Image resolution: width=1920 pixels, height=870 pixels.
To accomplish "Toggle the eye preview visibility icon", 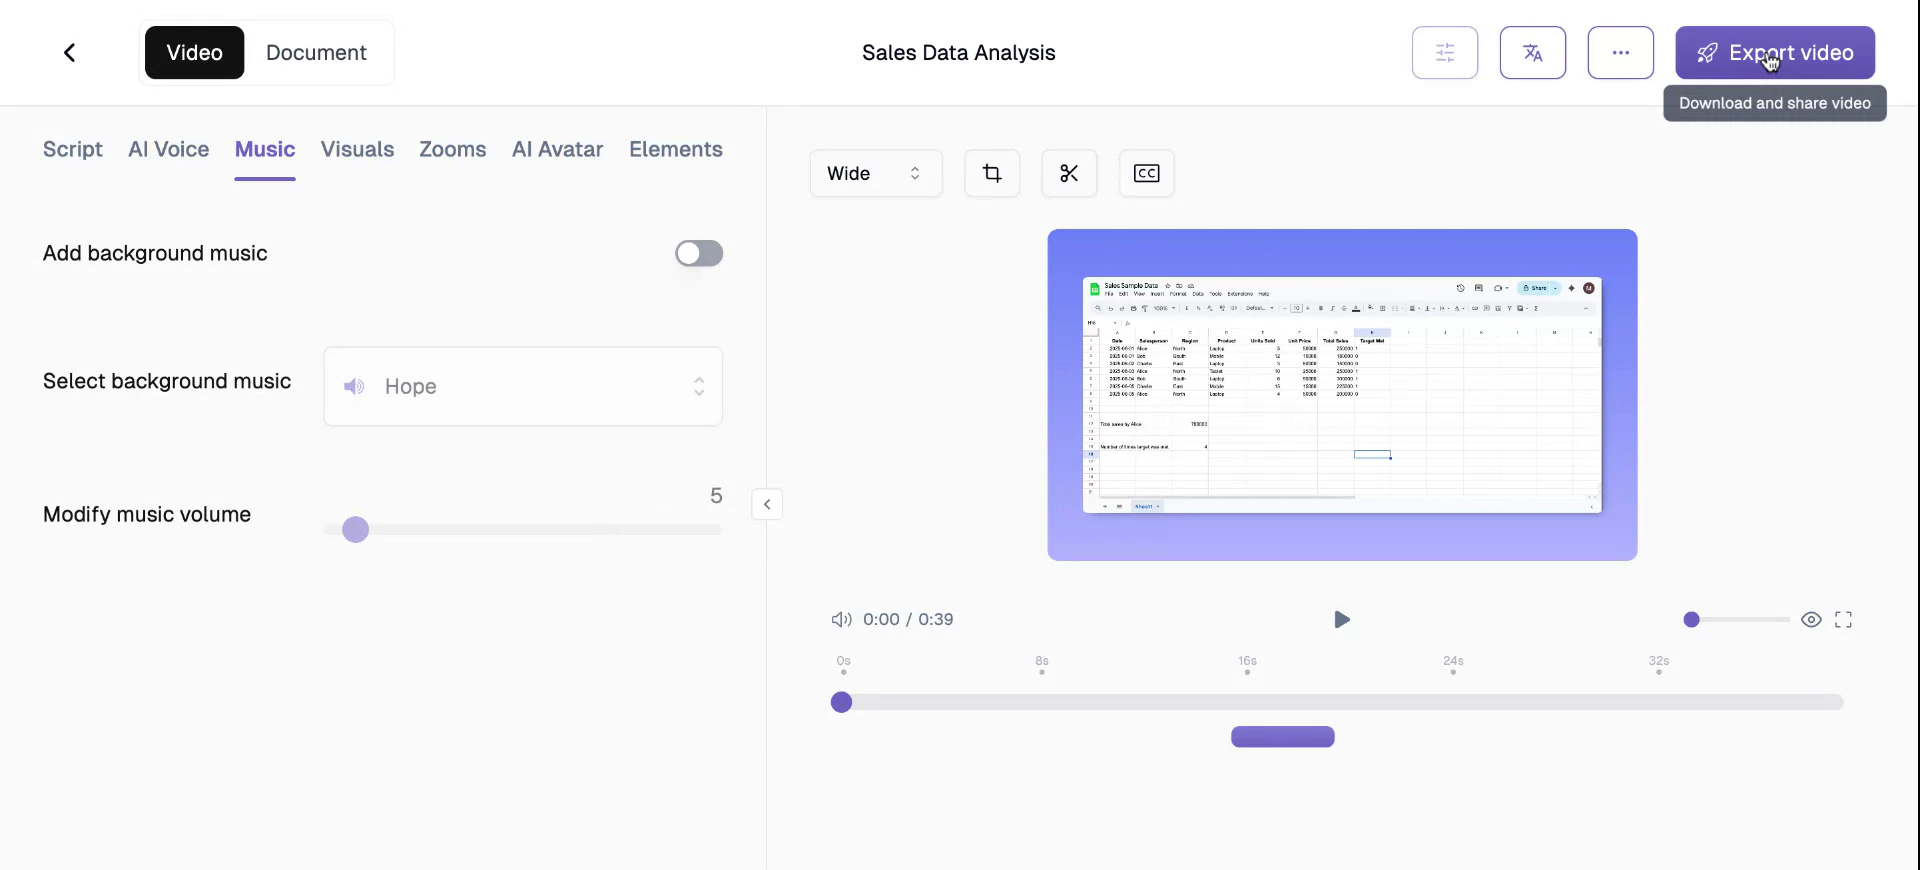I will (x=1811, y=620).
